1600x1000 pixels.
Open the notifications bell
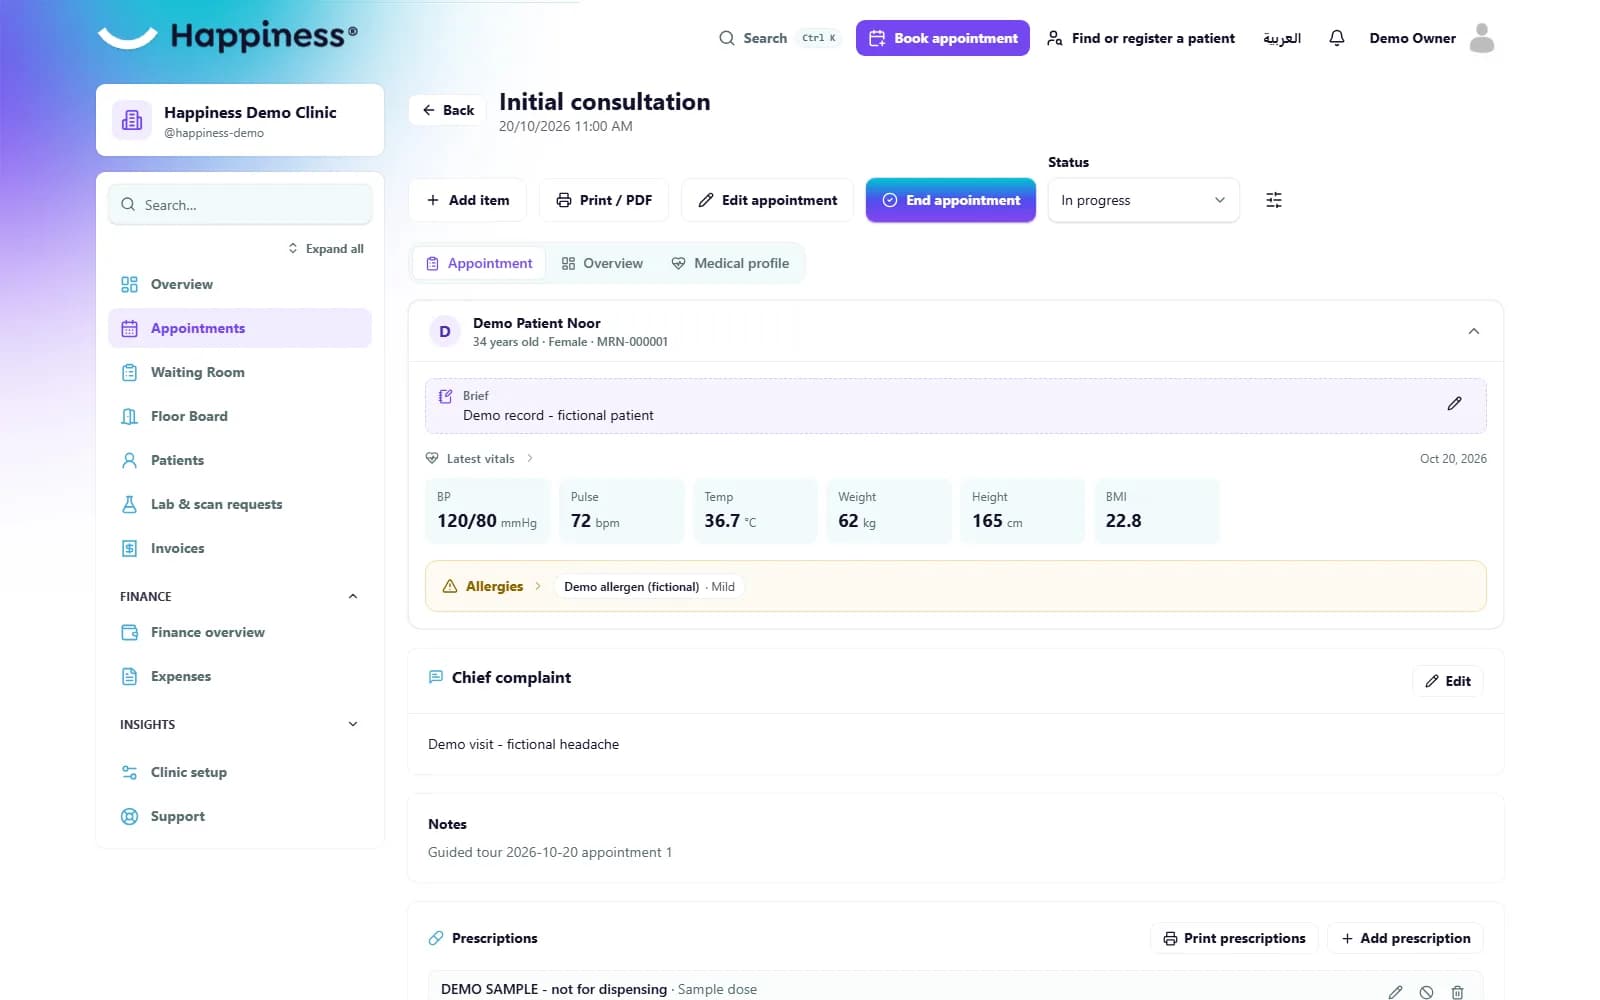point(1336,38)
